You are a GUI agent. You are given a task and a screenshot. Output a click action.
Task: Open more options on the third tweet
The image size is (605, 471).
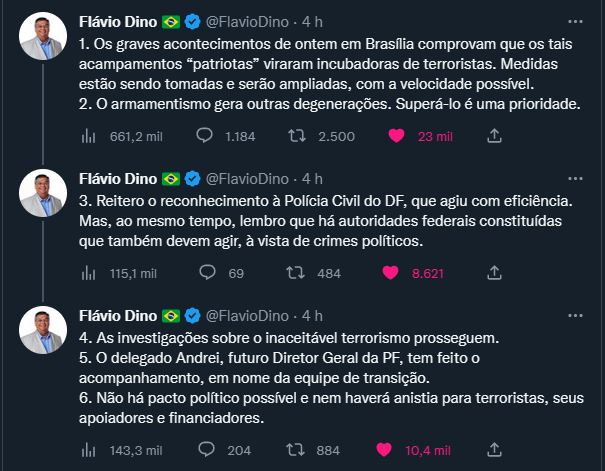click(572, 315)
